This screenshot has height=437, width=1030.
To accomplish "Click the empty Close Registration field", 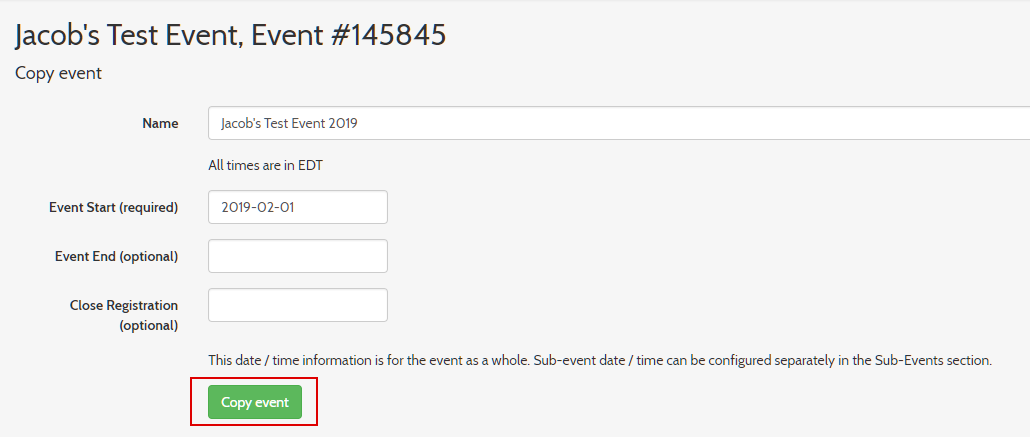I will coord(297,305).
